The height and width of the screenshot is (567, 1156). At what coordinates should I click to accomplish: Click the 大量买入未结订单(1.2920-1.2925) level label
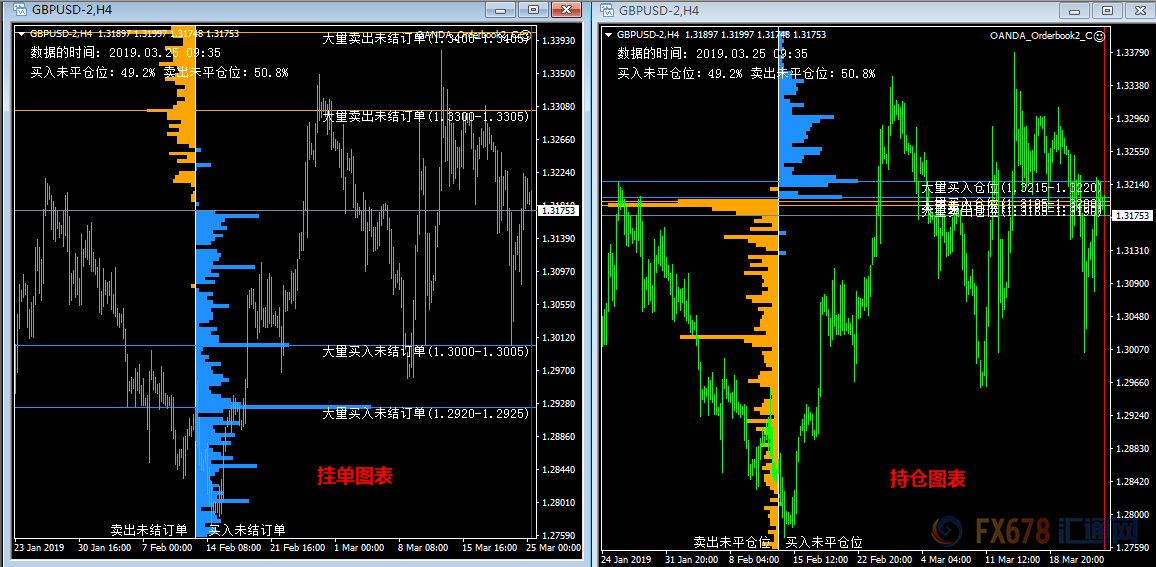coord(425,413)
